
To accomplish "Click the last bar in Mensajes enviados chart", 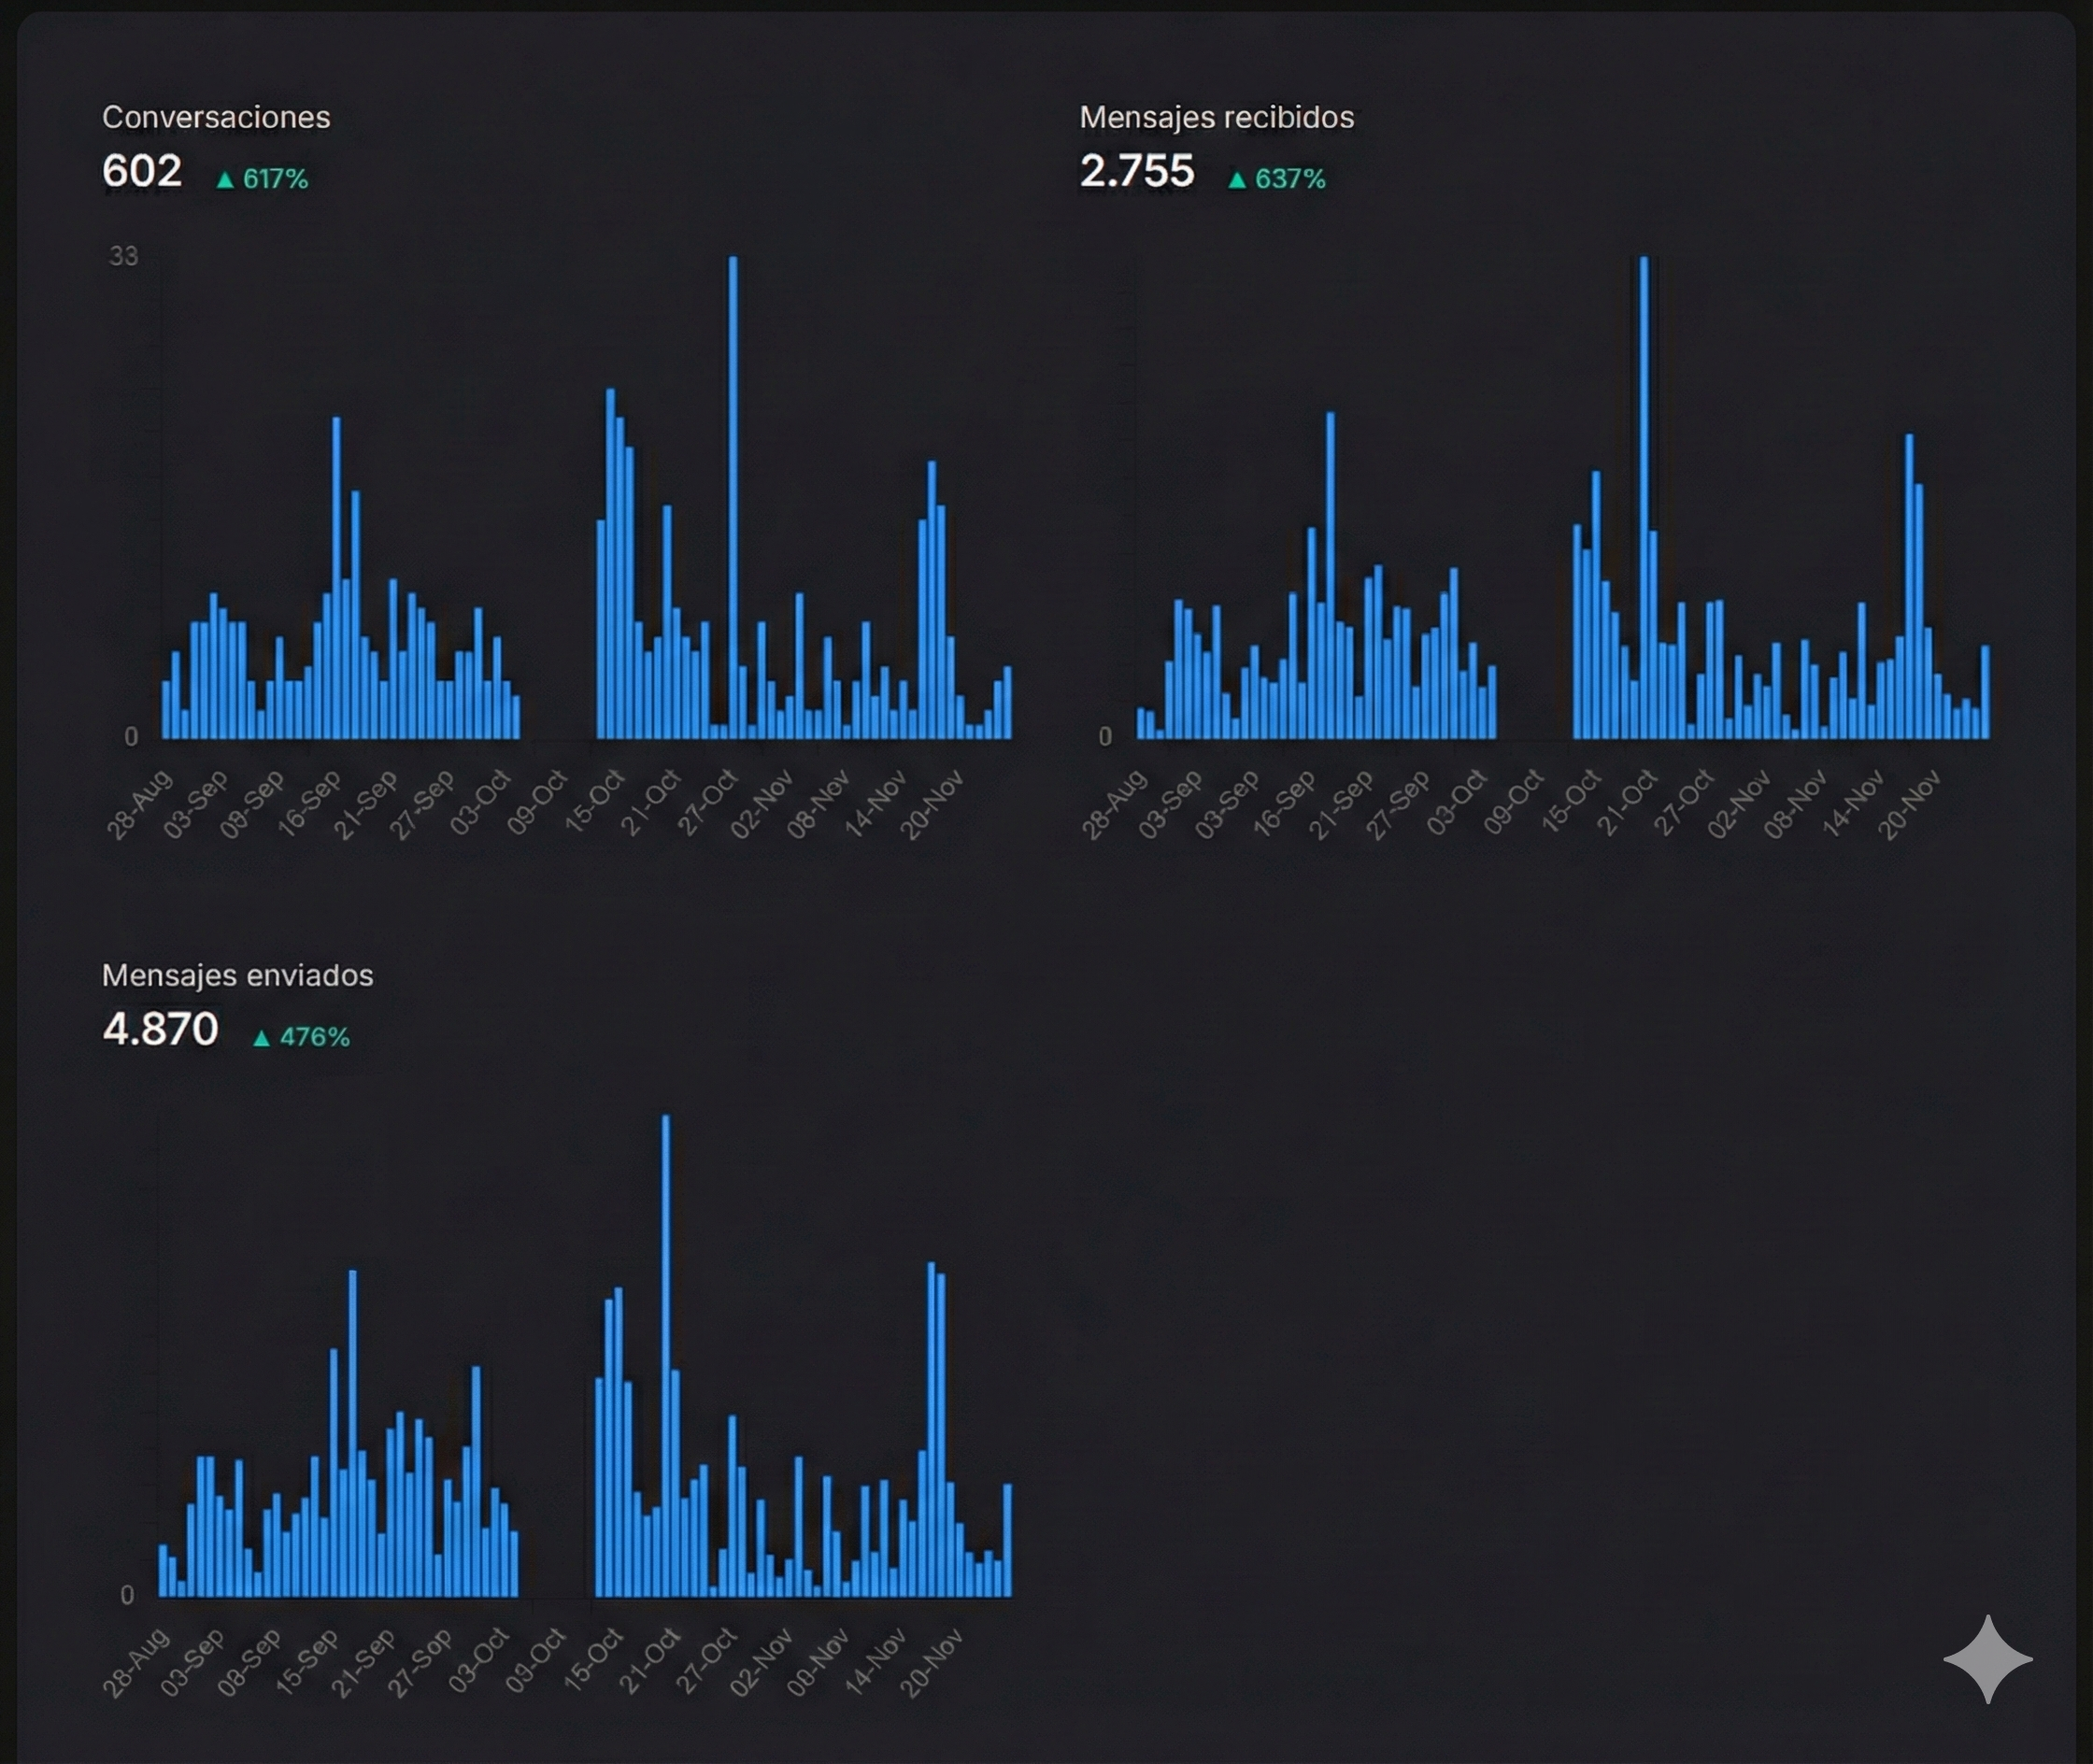I will point(1007,1540).
